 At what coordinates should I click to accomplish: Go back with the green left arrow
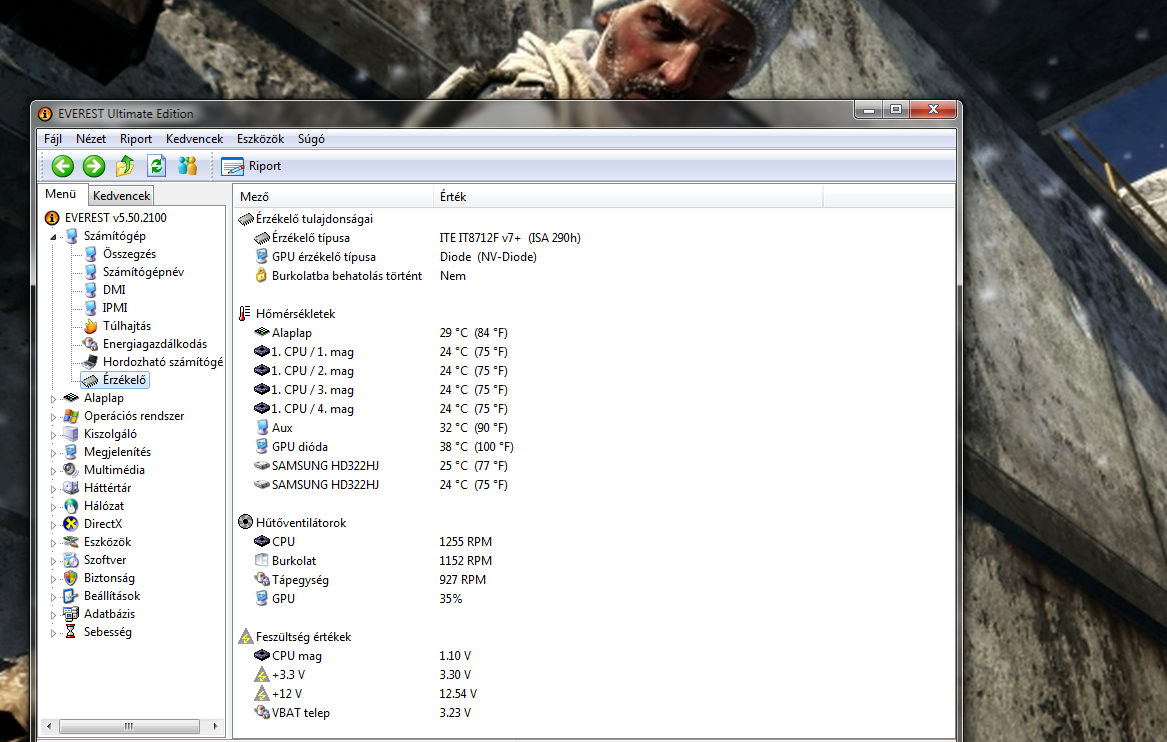coord(63,166)
